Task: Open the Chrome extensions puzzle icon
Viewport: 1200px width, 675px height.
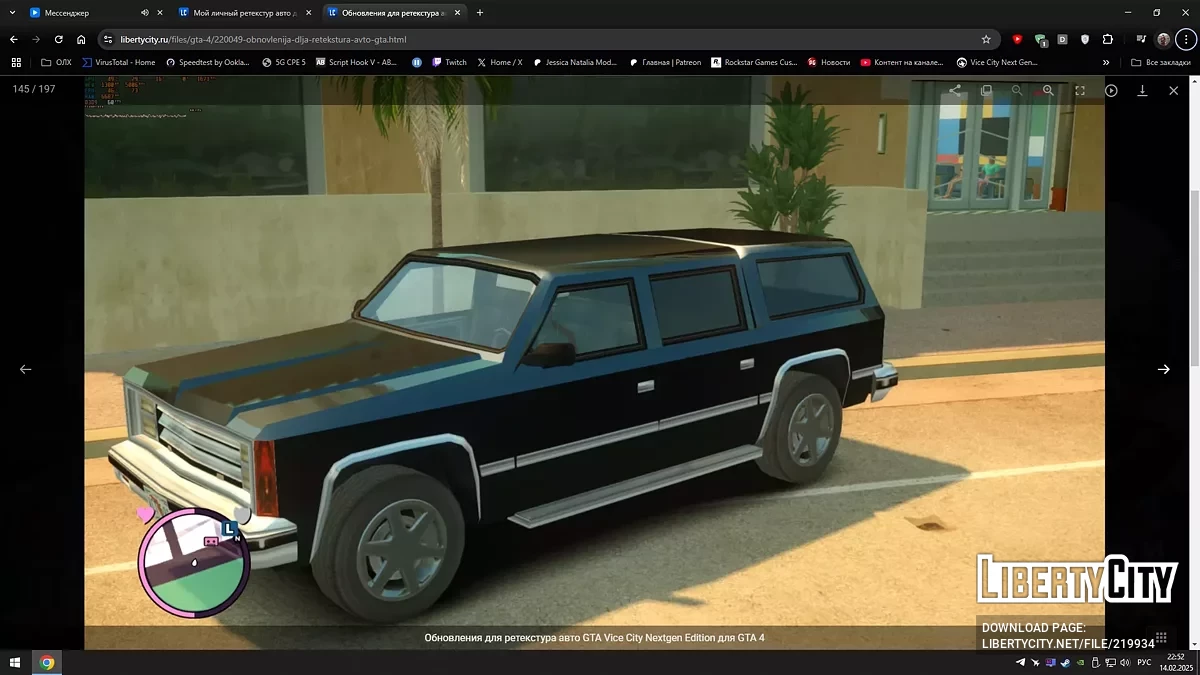Action: [1107, 39]
